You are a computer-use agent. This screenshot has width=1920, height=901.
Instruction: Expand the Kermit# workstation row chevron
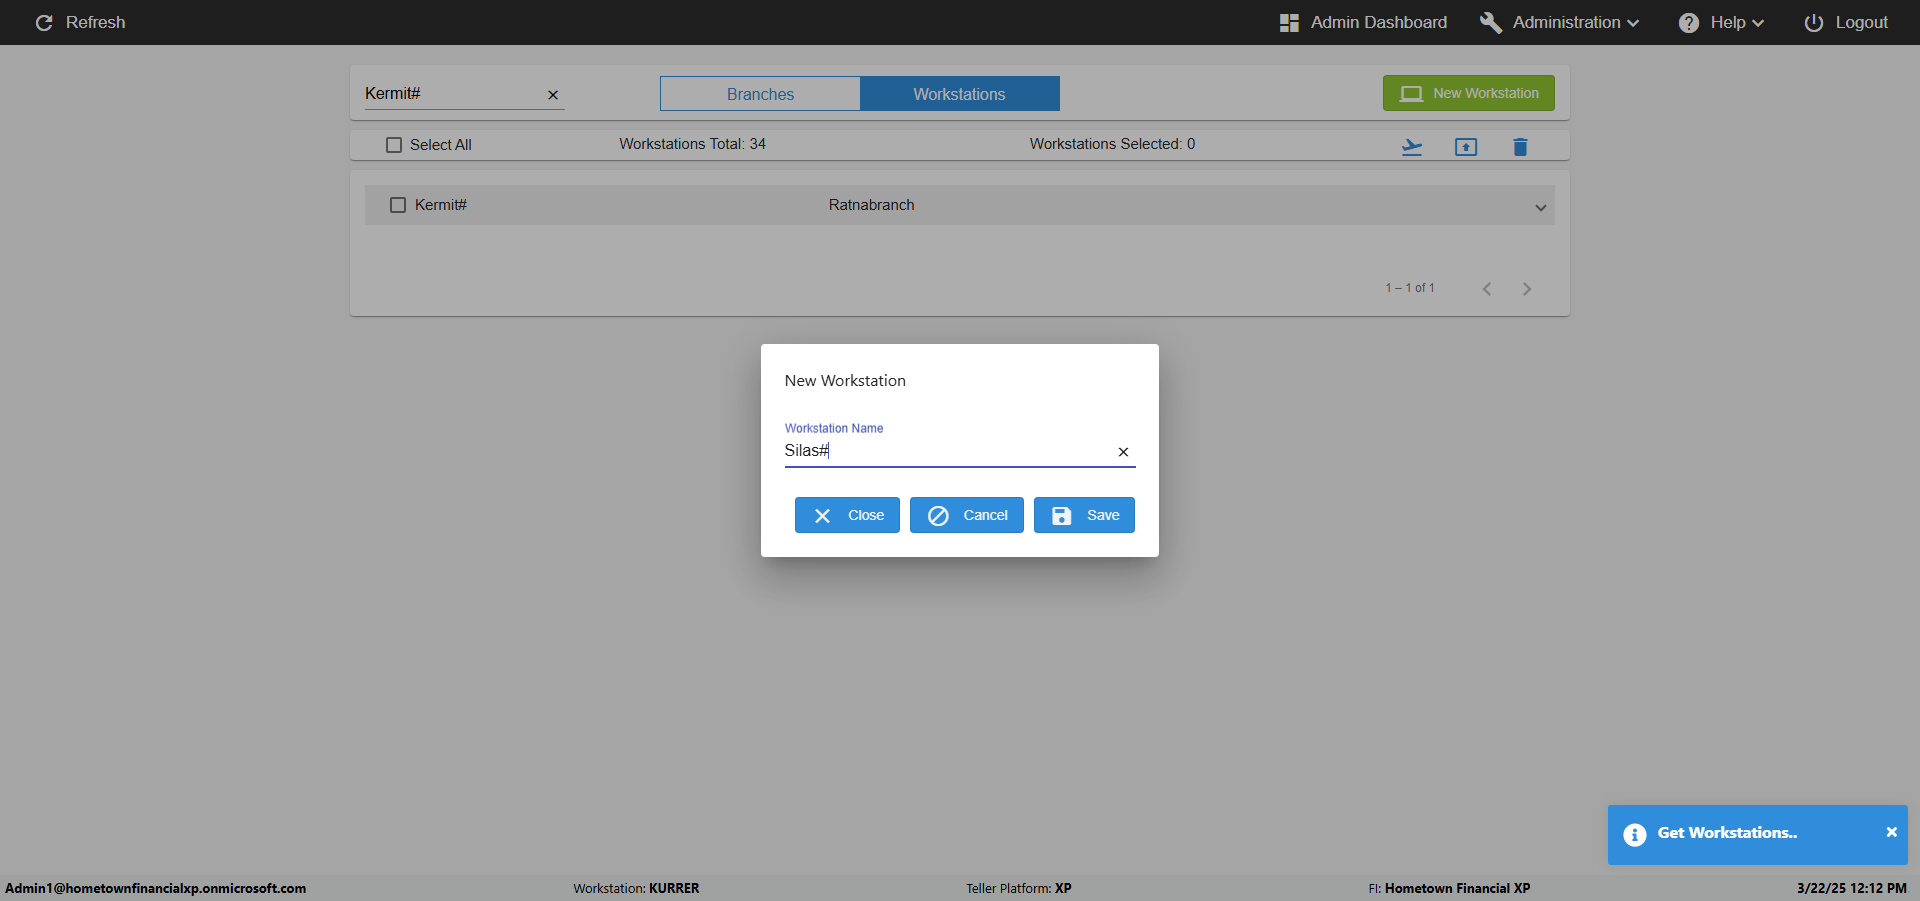pyautogui.click(x=1541, y=207)
